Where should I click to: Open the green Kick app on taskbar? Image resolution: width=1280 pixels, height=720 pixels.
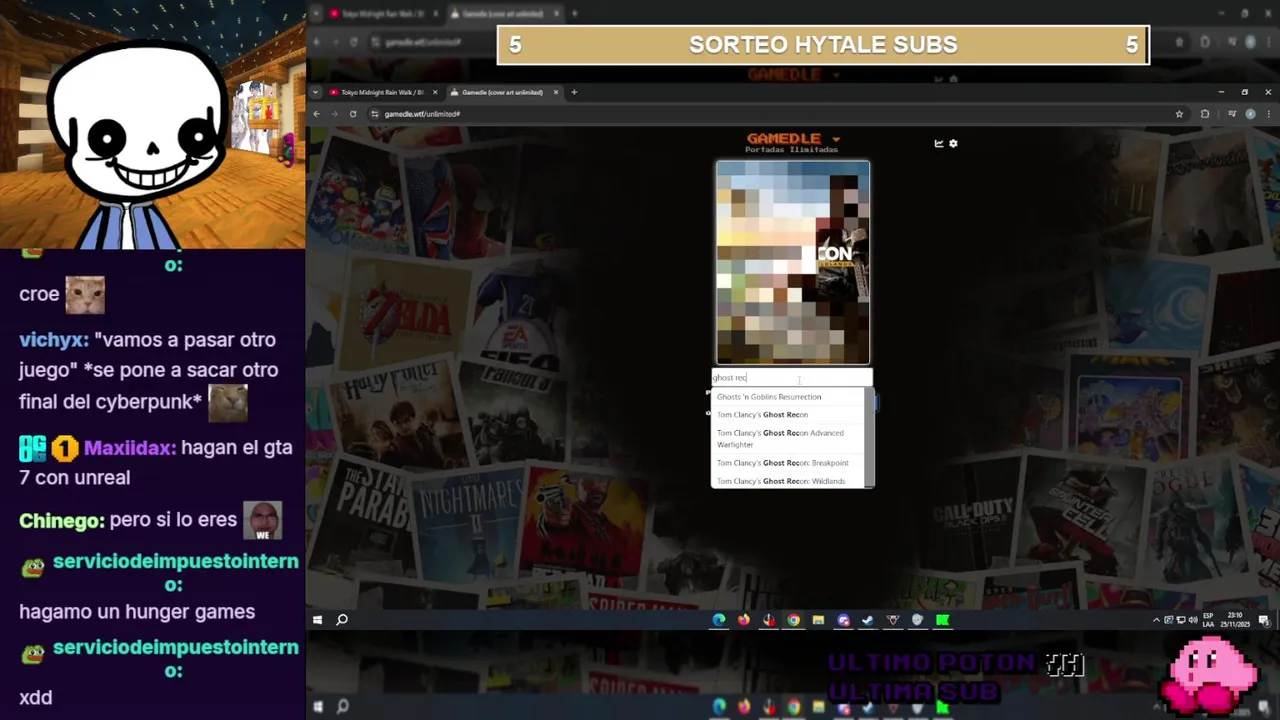[x=942, y=620]
